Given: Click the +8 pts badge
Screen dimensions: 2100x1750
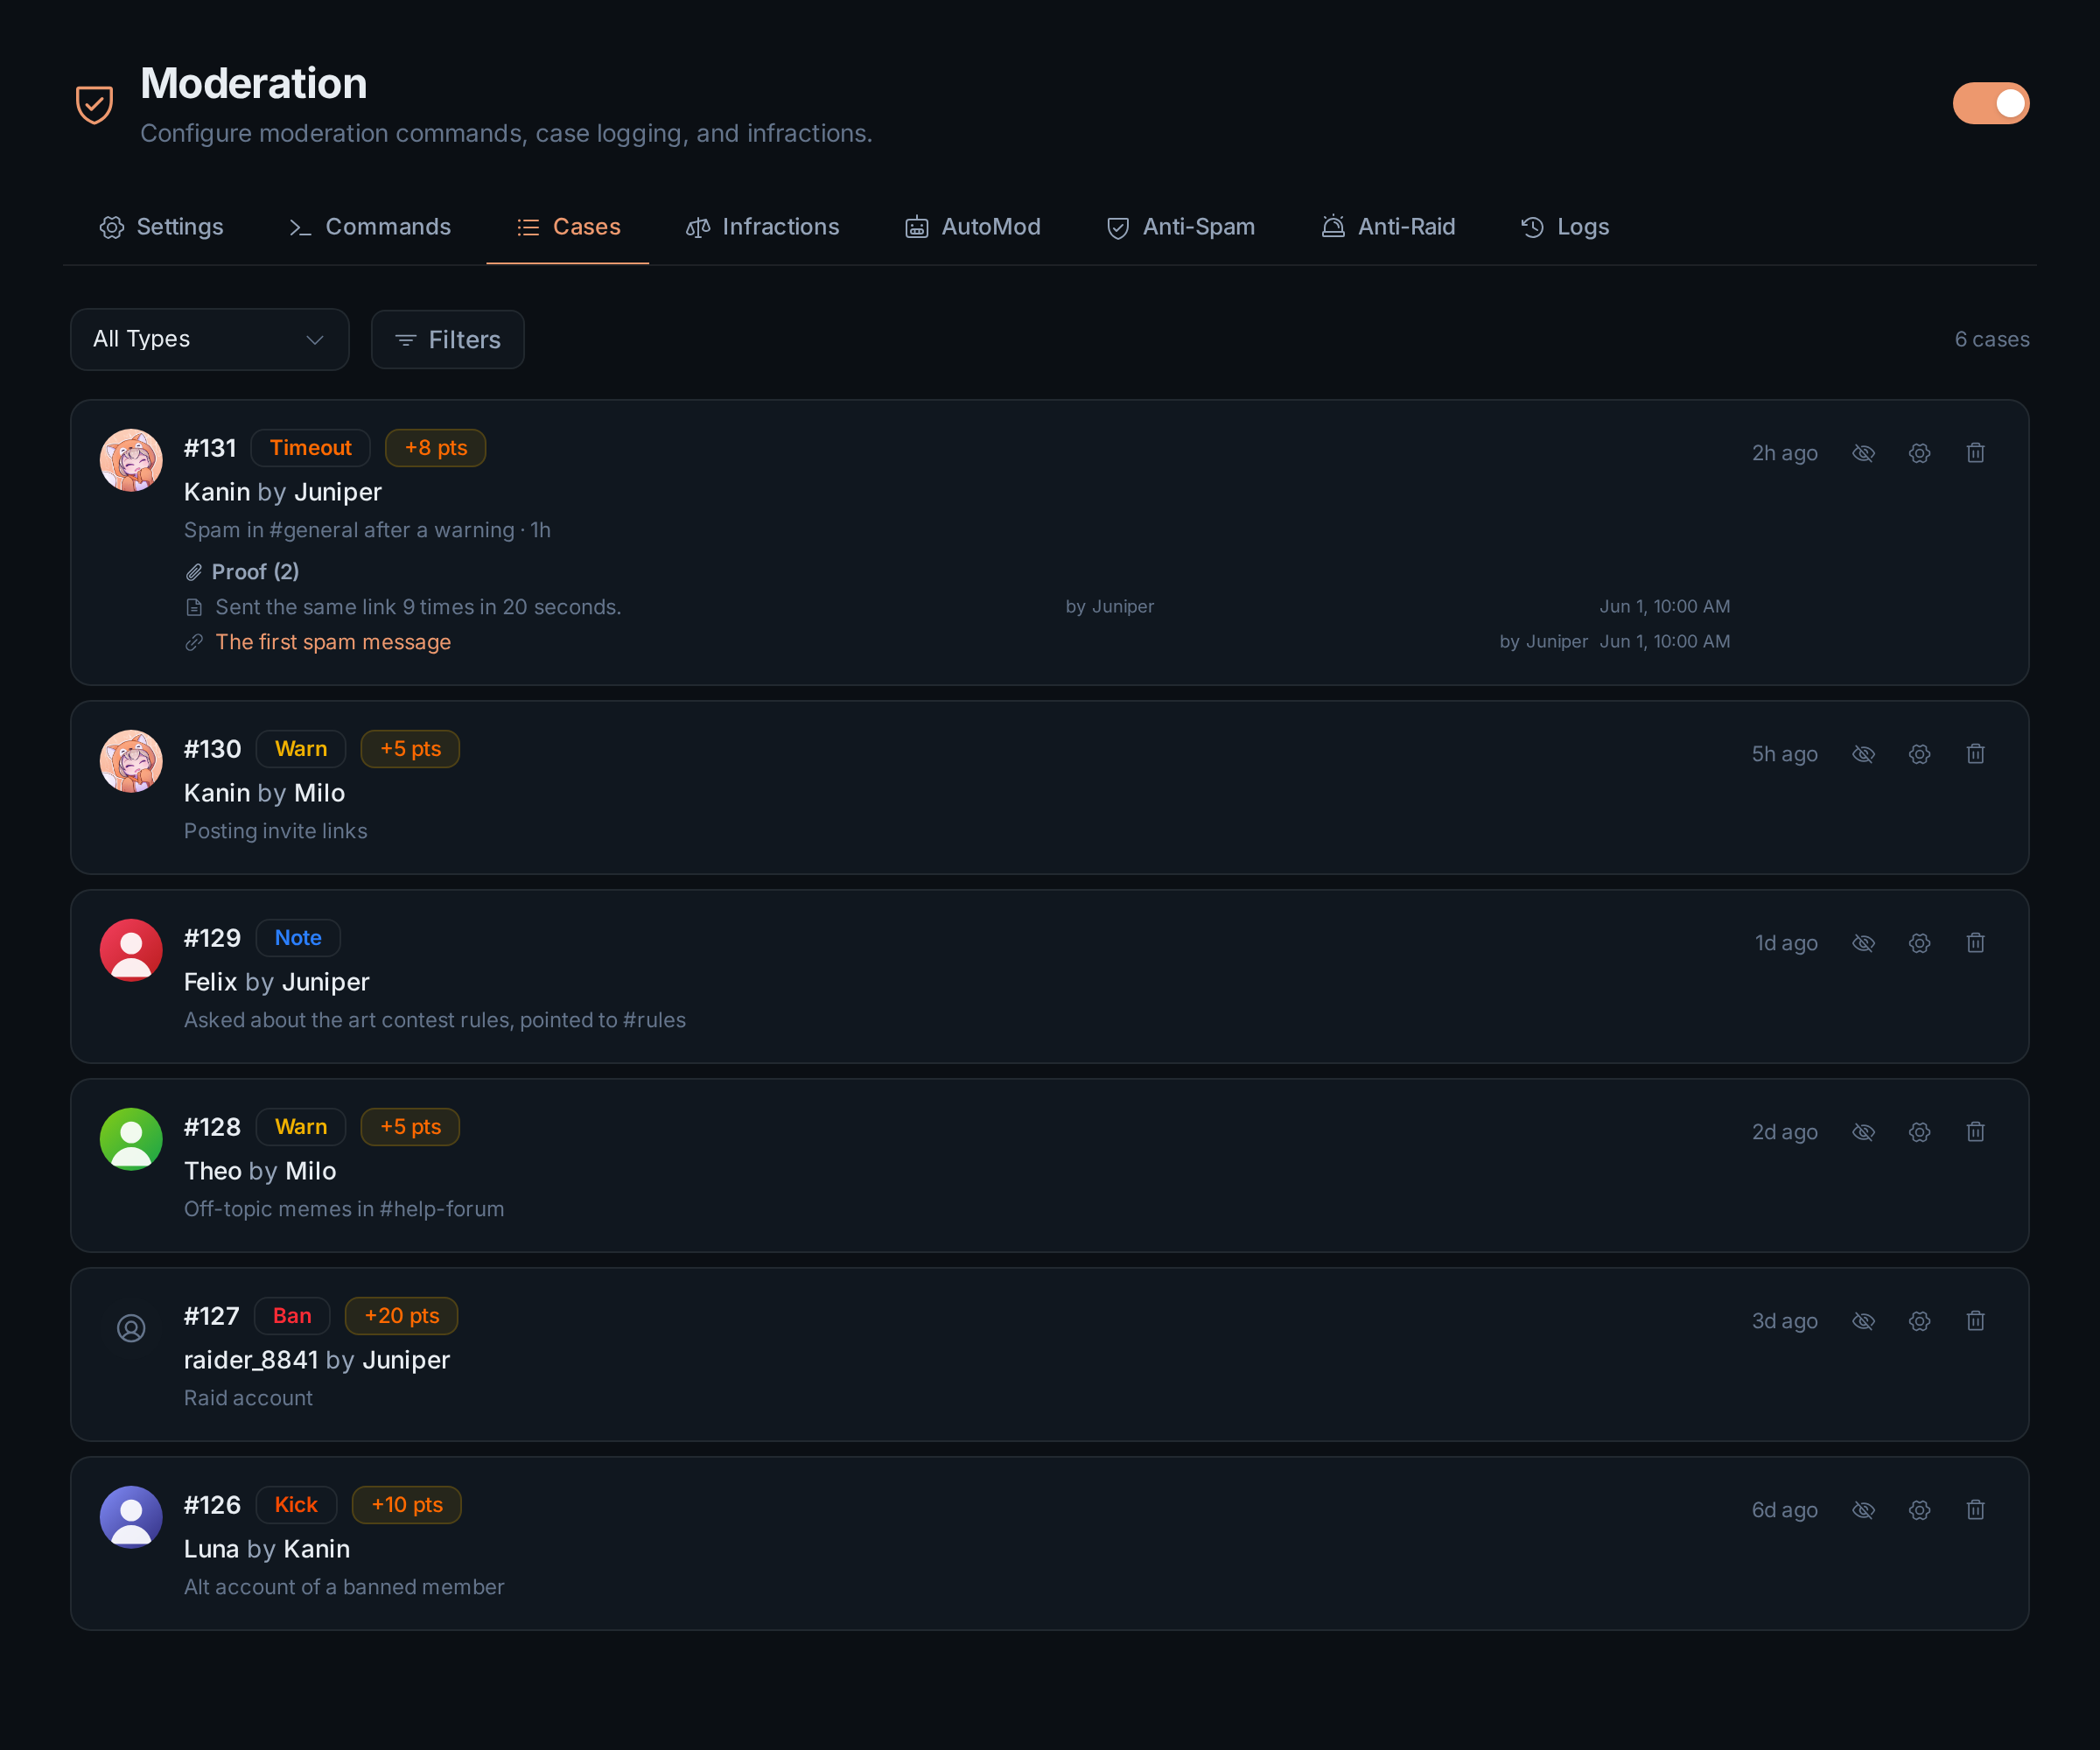Looking at the screenshot, I should tap(435, 448).
